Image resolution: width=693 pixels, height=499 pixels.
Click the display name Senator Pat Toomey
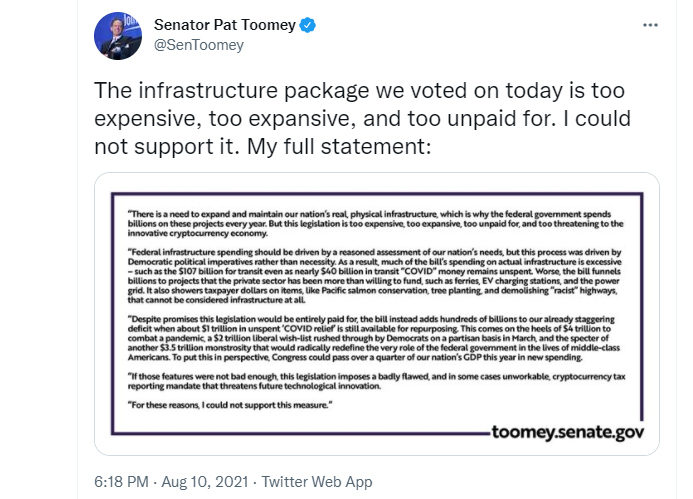click(x=225, y=25)
